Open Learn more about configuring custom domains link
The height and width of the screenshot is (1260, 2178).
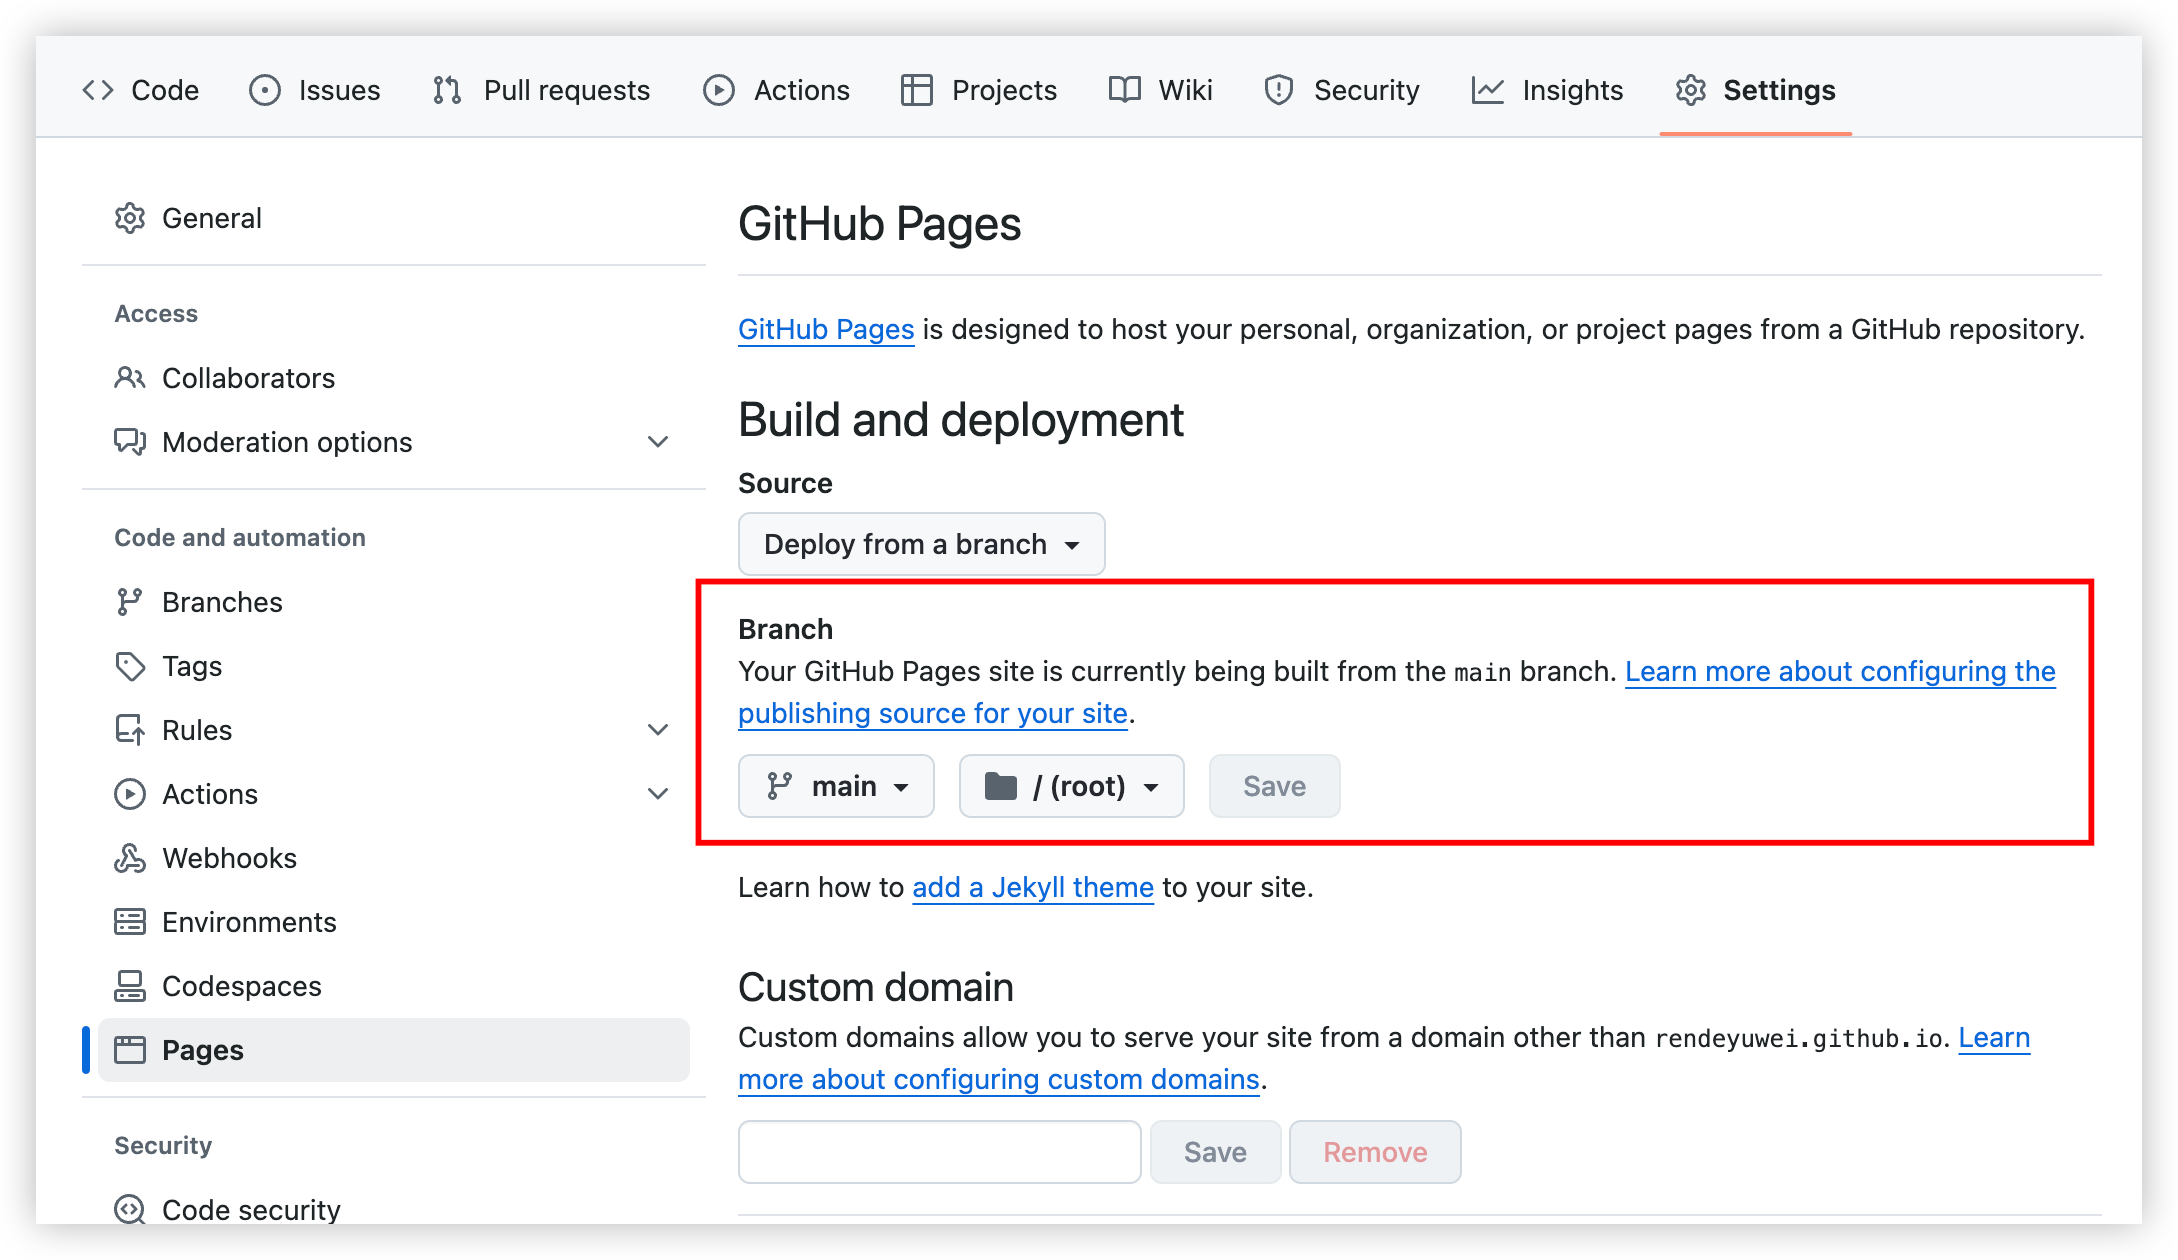(998, 1079)
